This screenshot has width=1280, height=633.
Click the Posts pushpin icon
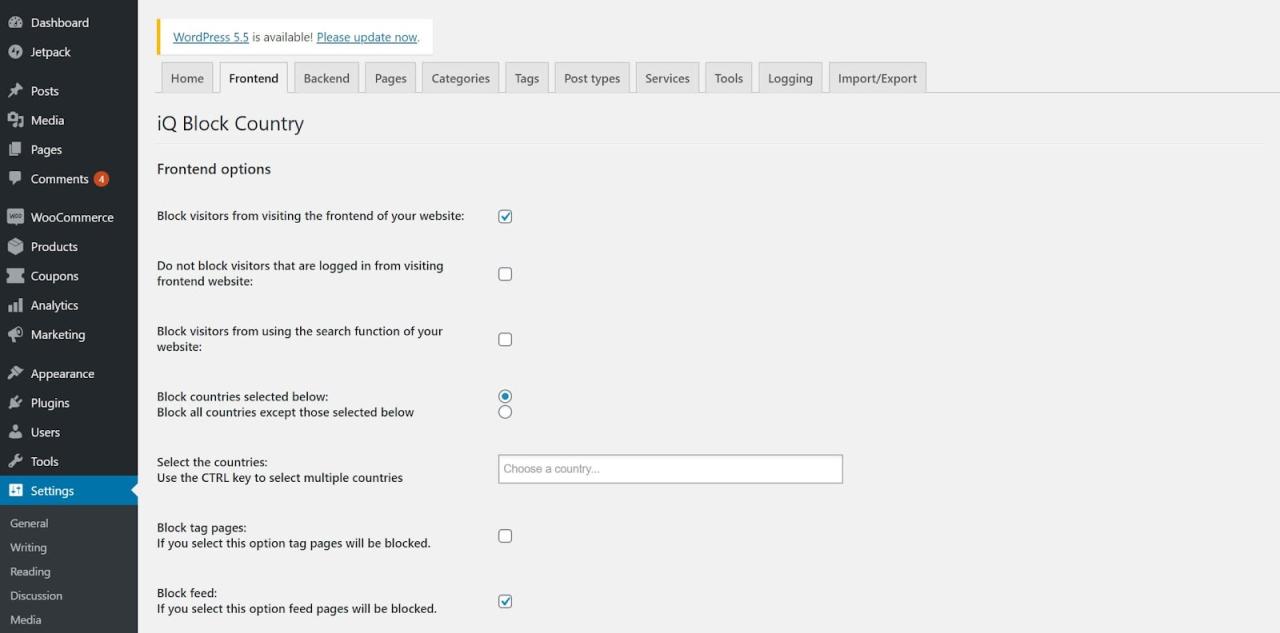(15, 91)
